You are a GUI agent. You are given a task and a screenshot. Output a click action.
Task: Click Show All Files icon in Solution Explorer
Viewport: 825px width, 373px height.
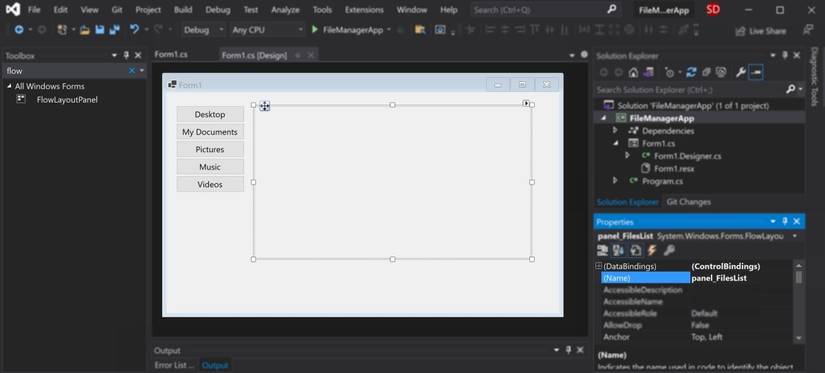721,72
